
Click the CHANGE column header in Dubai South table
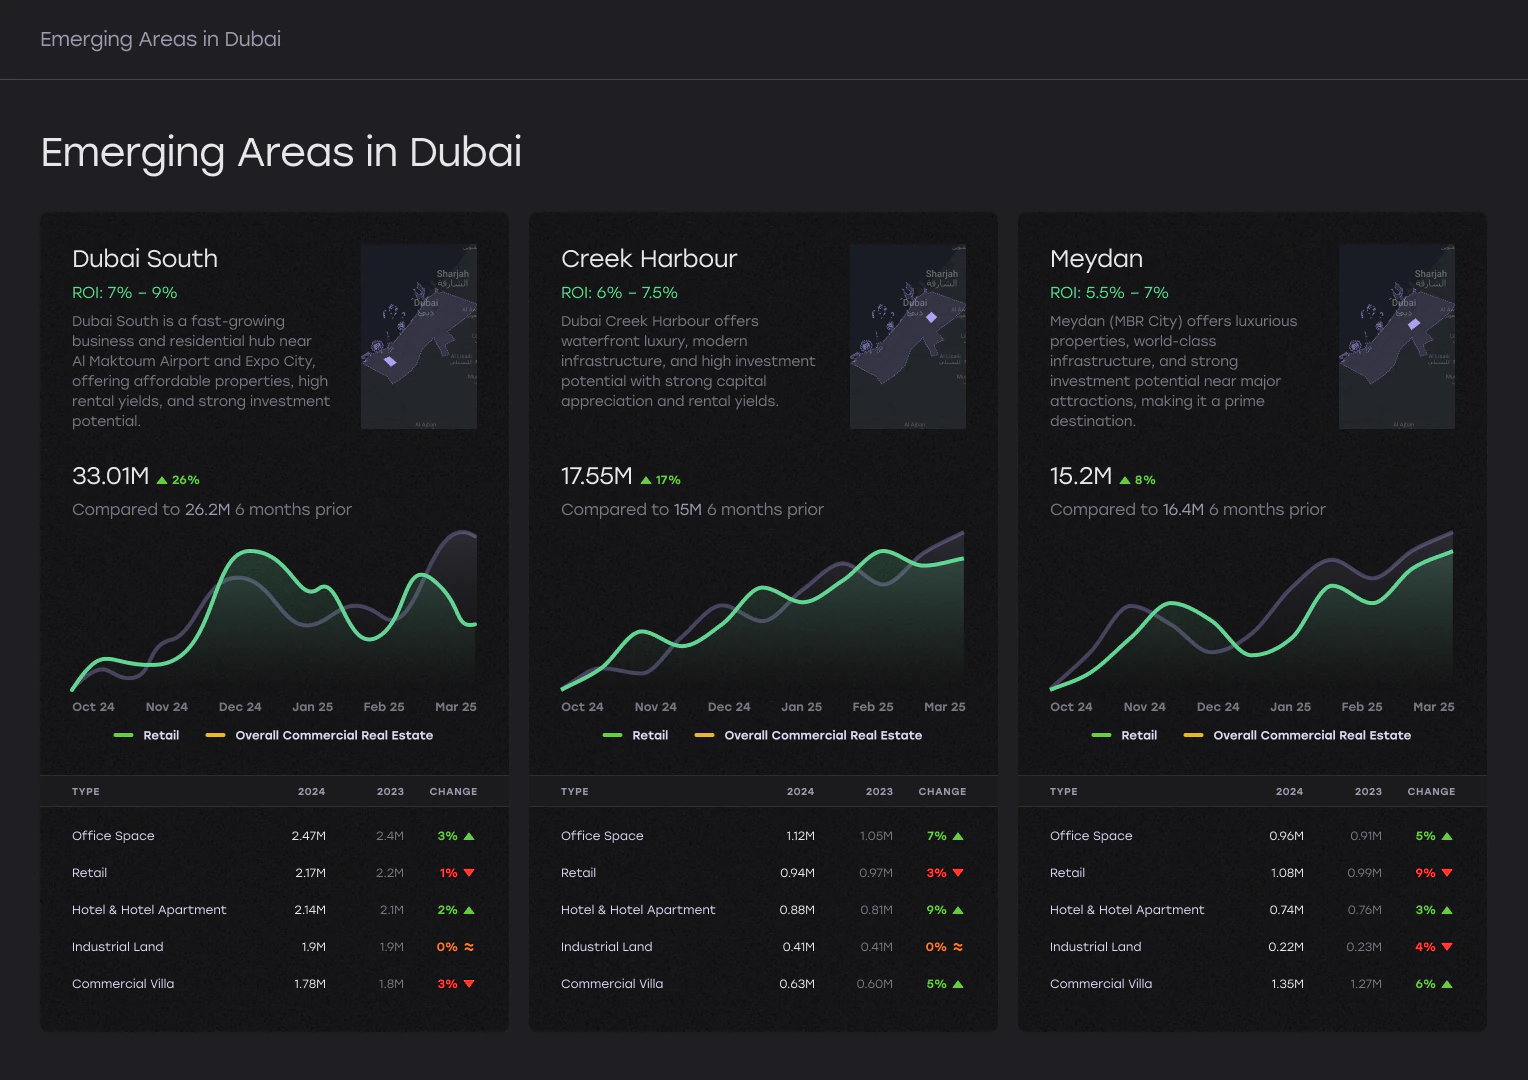pos(453,792)
